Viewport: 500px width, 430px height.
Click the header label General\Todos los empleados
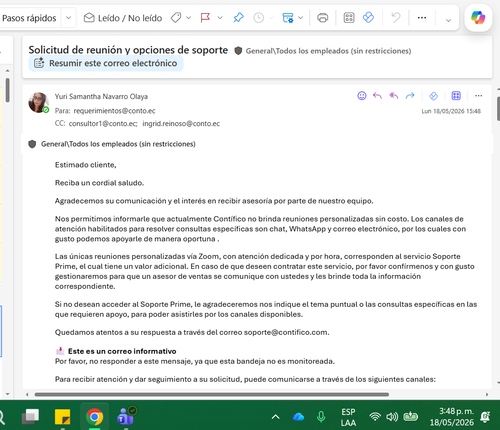[328, 51]
